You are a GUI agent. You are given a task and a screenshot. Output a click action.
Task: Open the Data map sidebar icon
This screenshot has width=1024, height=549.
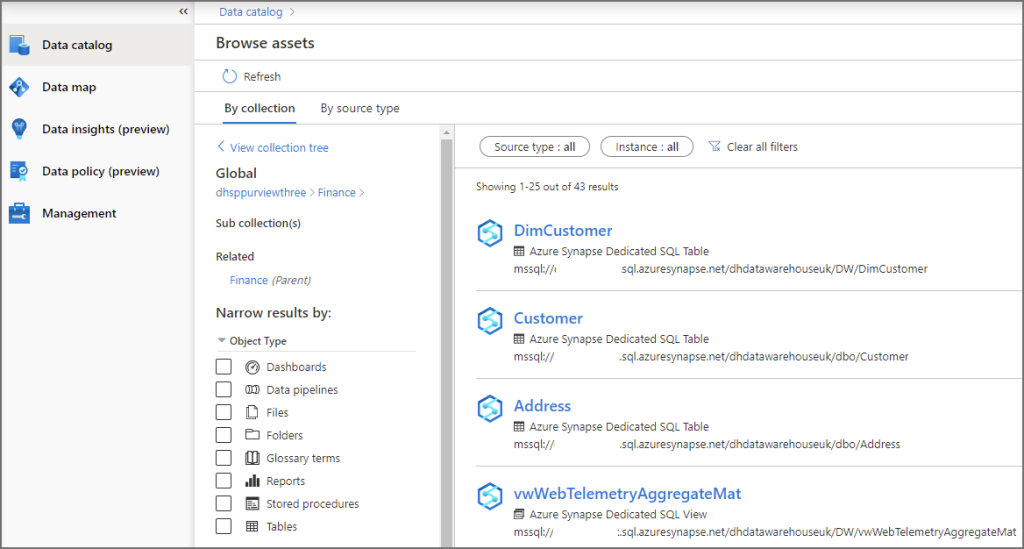click(20, 87)
